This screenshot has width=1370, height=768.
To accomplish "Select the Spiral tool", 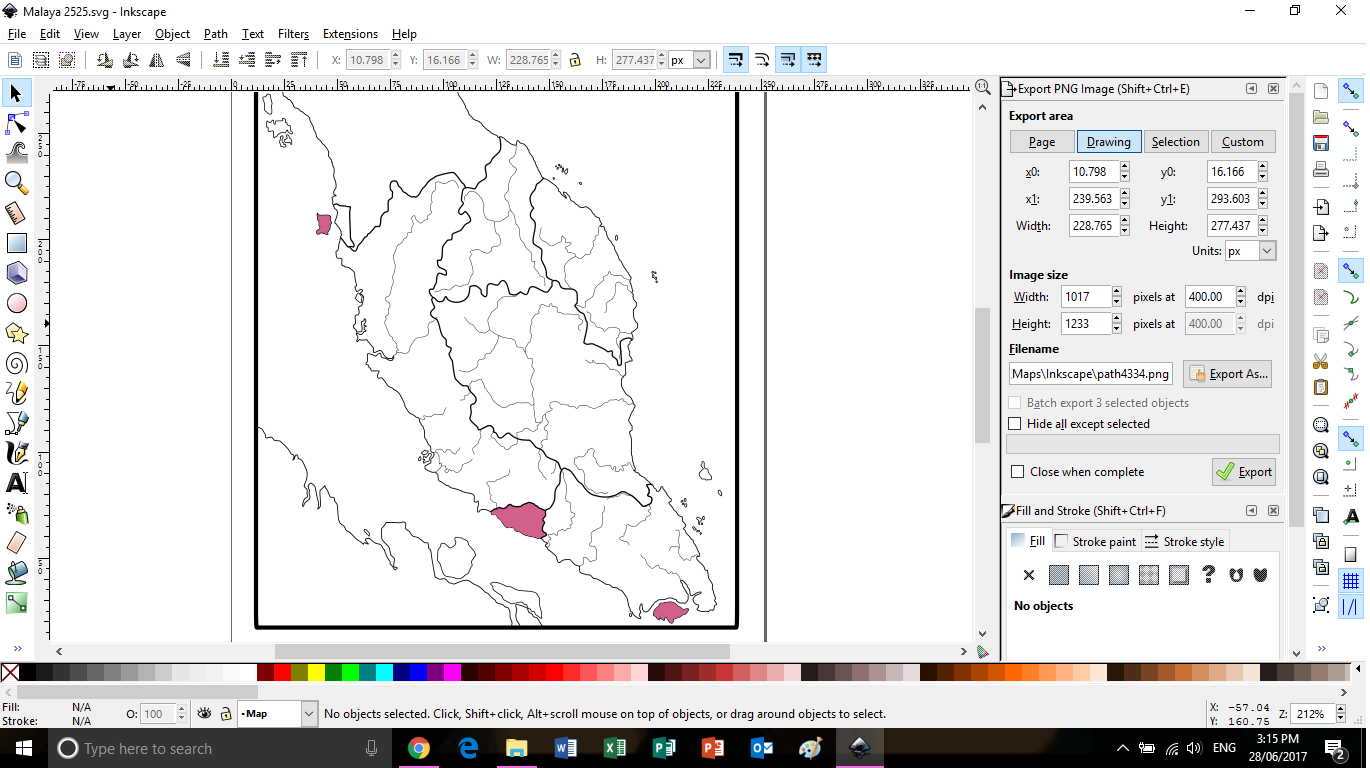I will click(x=16, y=363).
